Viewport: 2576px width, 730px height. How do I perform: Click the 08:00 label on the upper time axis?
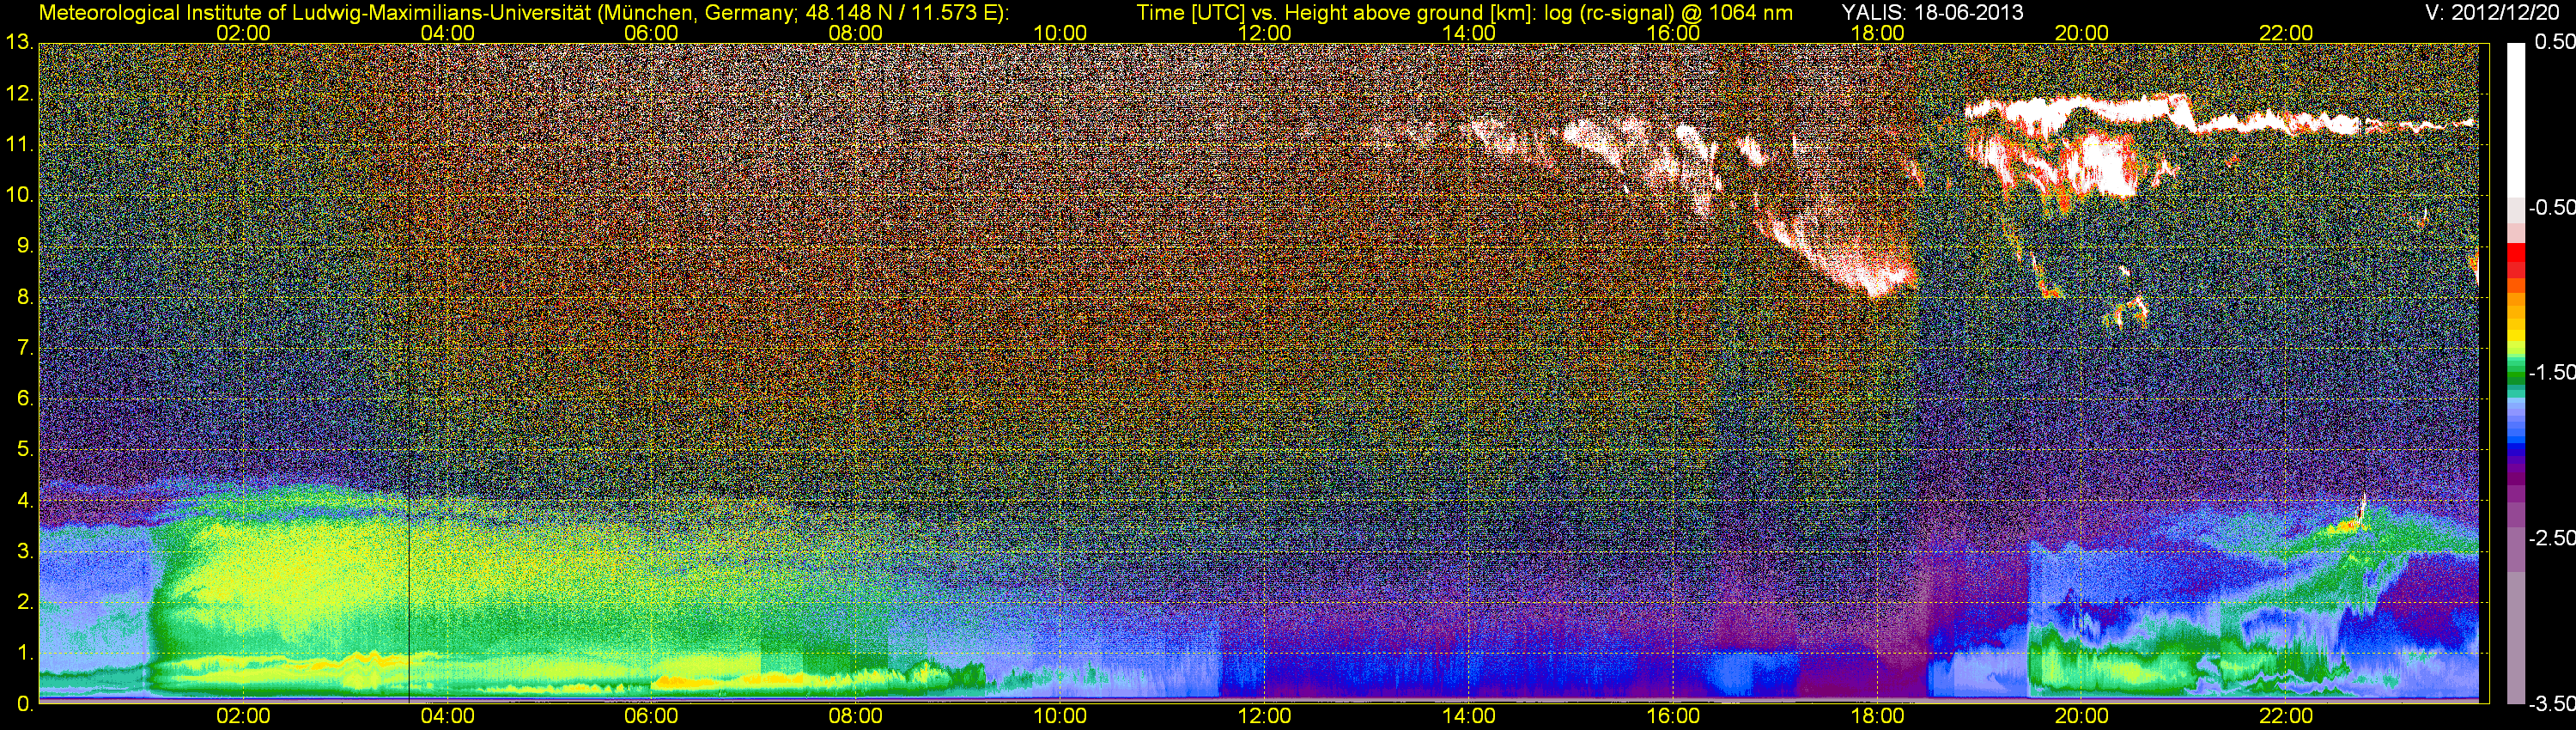tap(856, 33)
